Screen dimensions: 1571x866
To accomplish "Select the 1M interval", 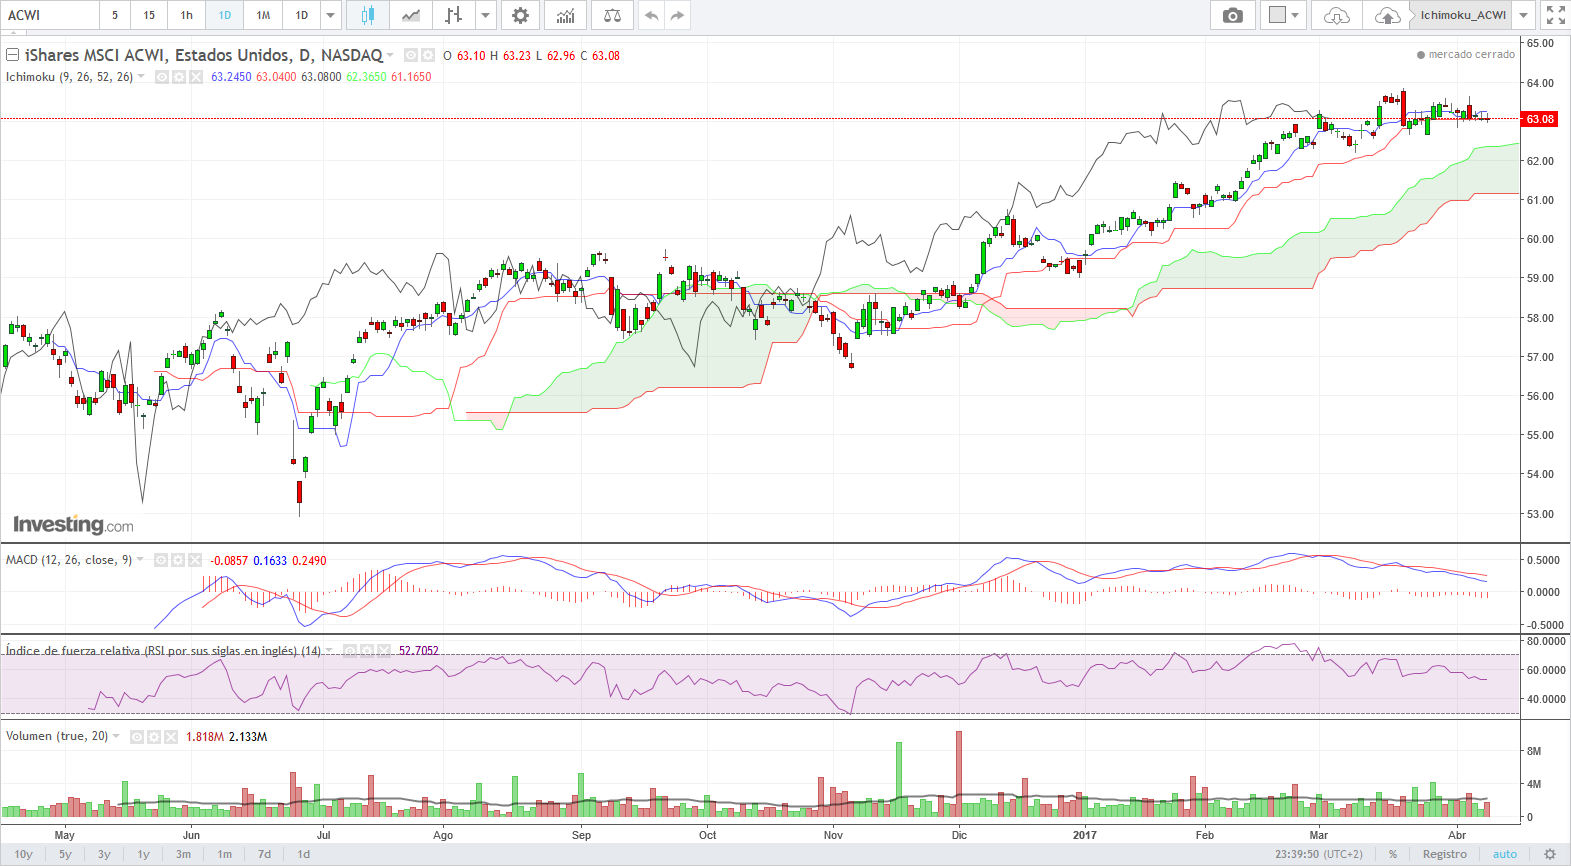I will pyautogui.click(x=263, y=15).
